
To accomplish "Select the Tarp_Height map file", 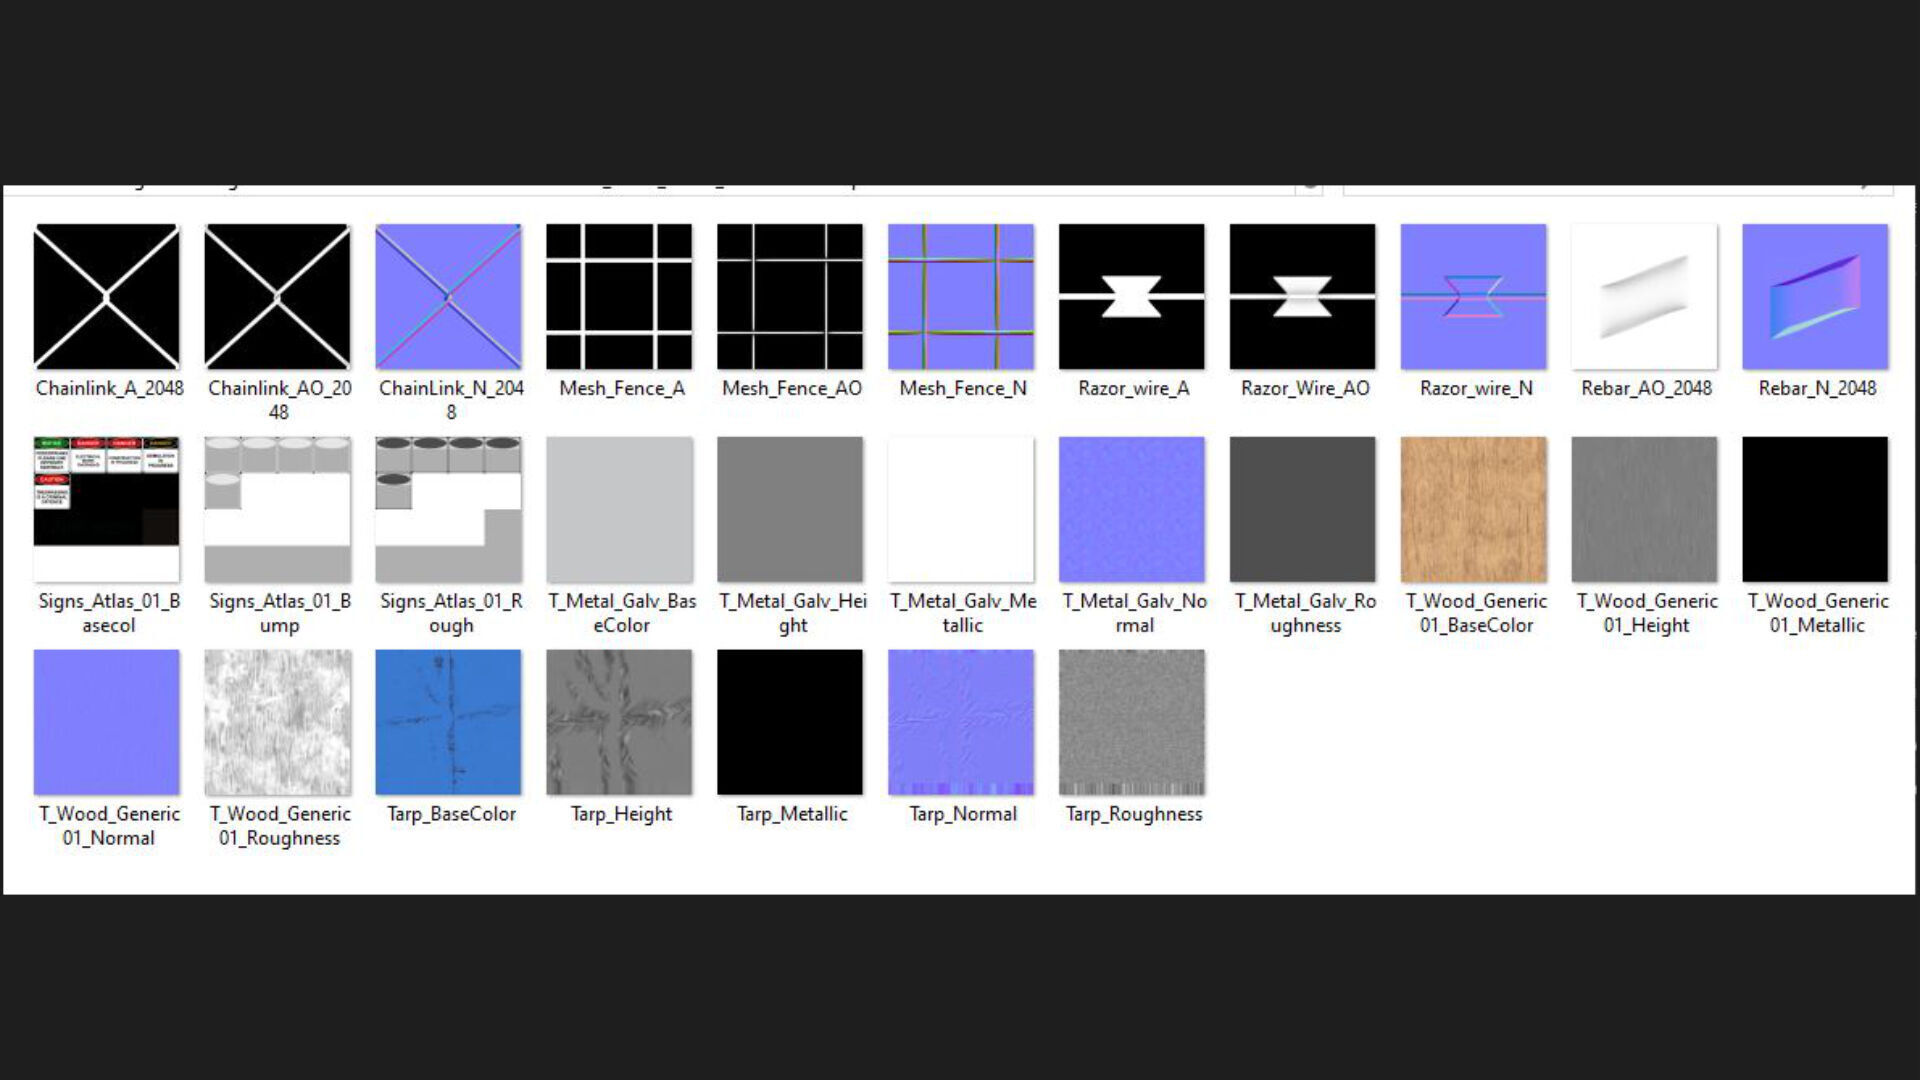I will click(x=619, y=722).
